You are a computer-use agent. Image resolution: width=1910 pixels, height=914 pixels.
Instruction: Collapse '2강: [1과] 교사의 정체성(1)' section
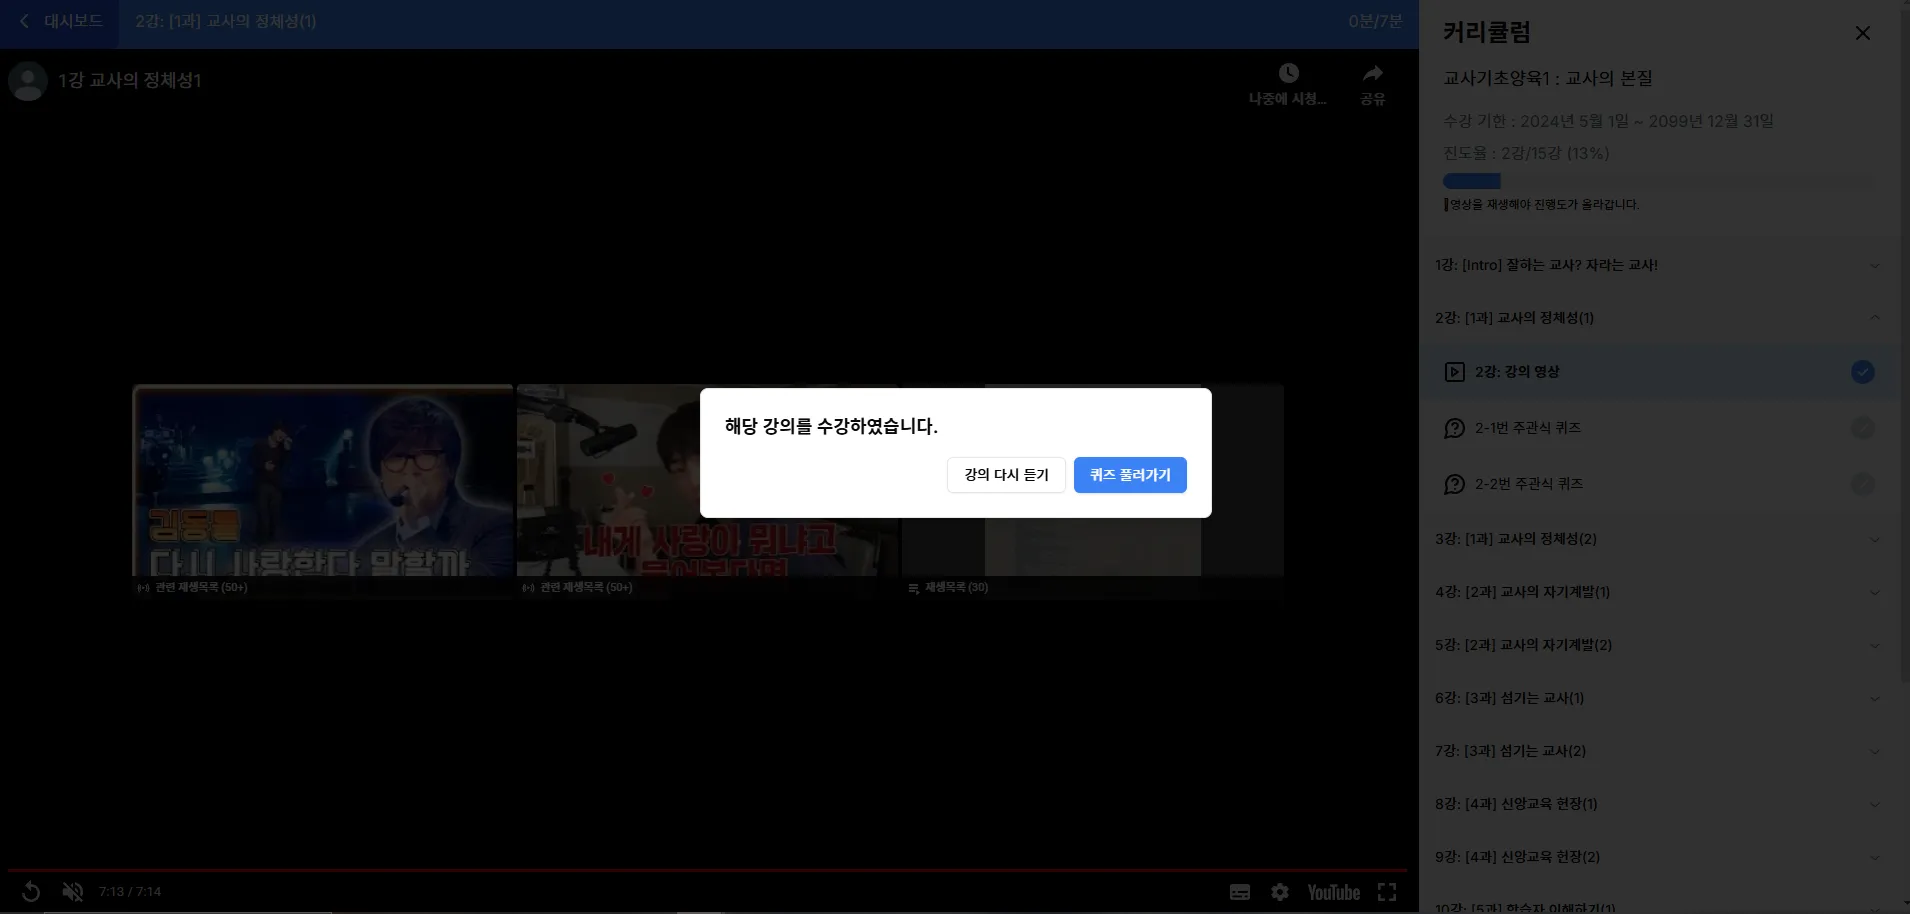(1658, 318)
